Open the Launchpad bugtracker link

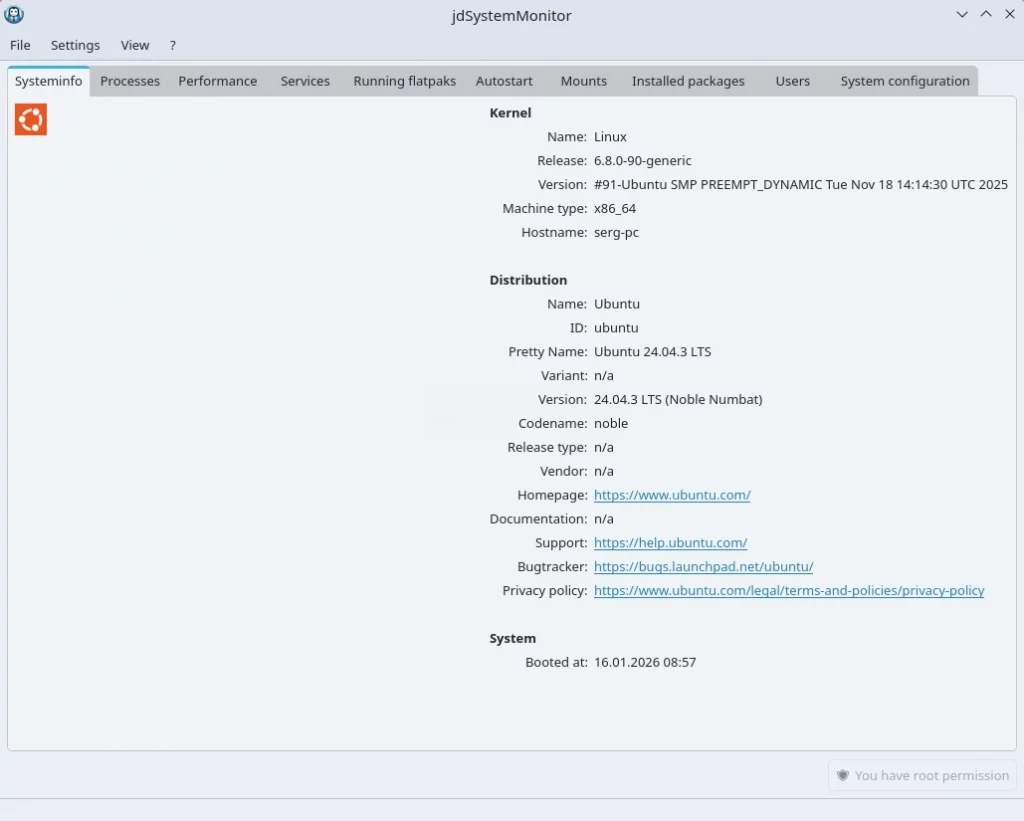[x=703, y=567]
